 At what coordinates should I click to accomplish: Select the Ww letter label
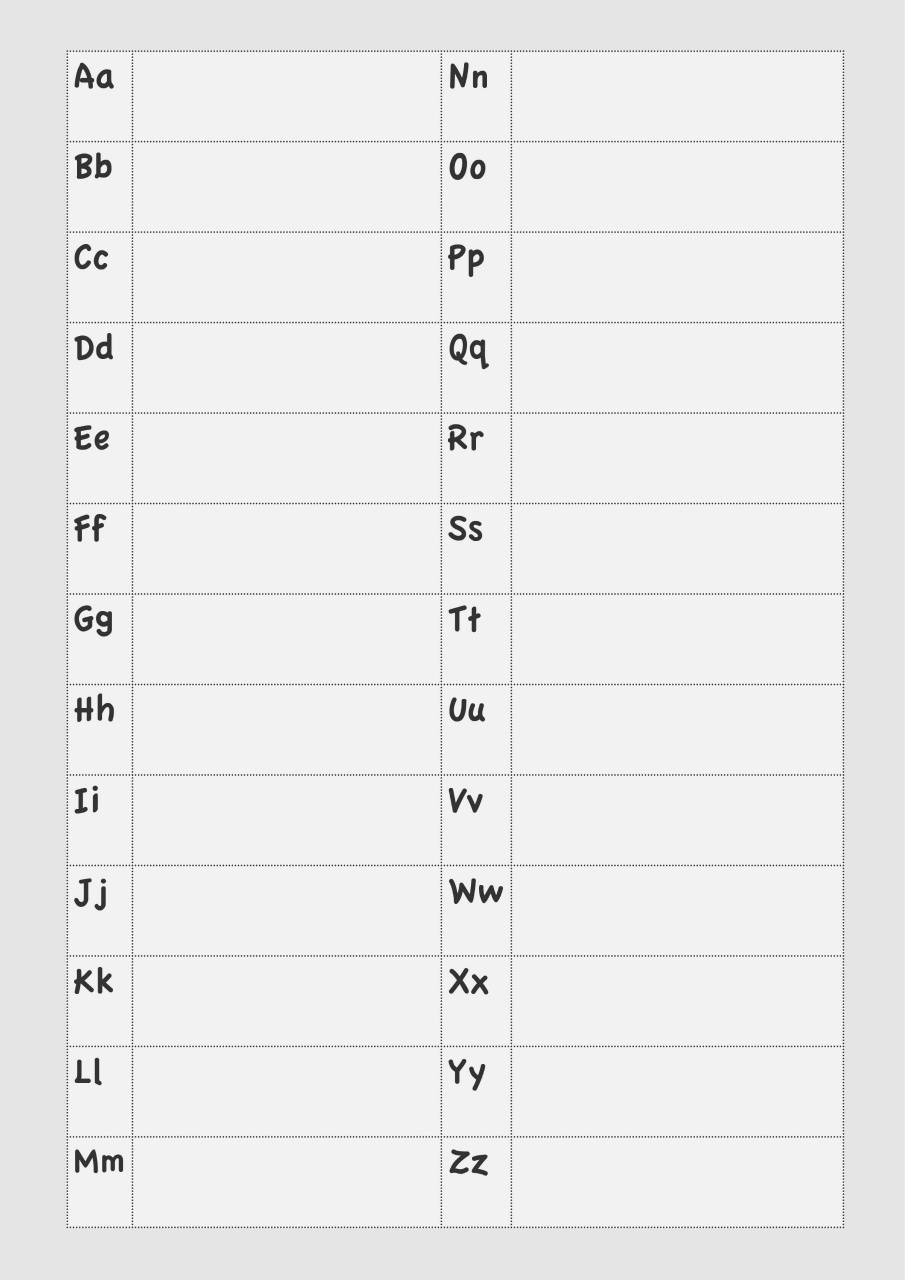pyautogui.click(x=476, y=892)
